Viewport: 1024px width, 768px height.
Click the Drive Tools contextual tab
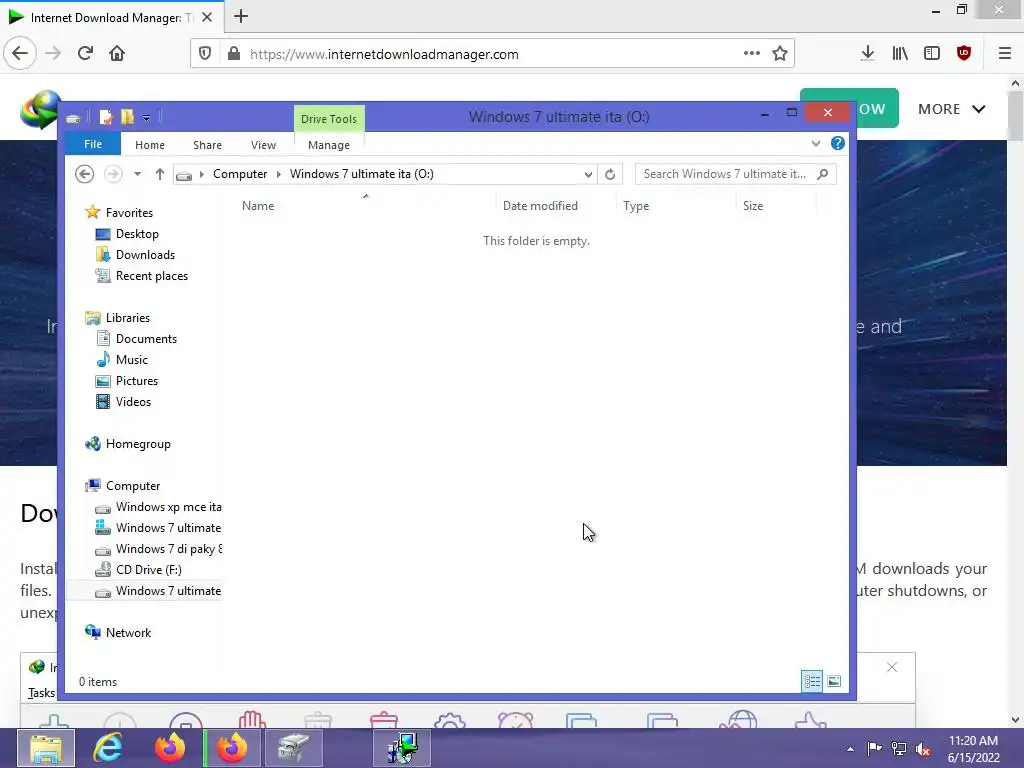(328, 119)
